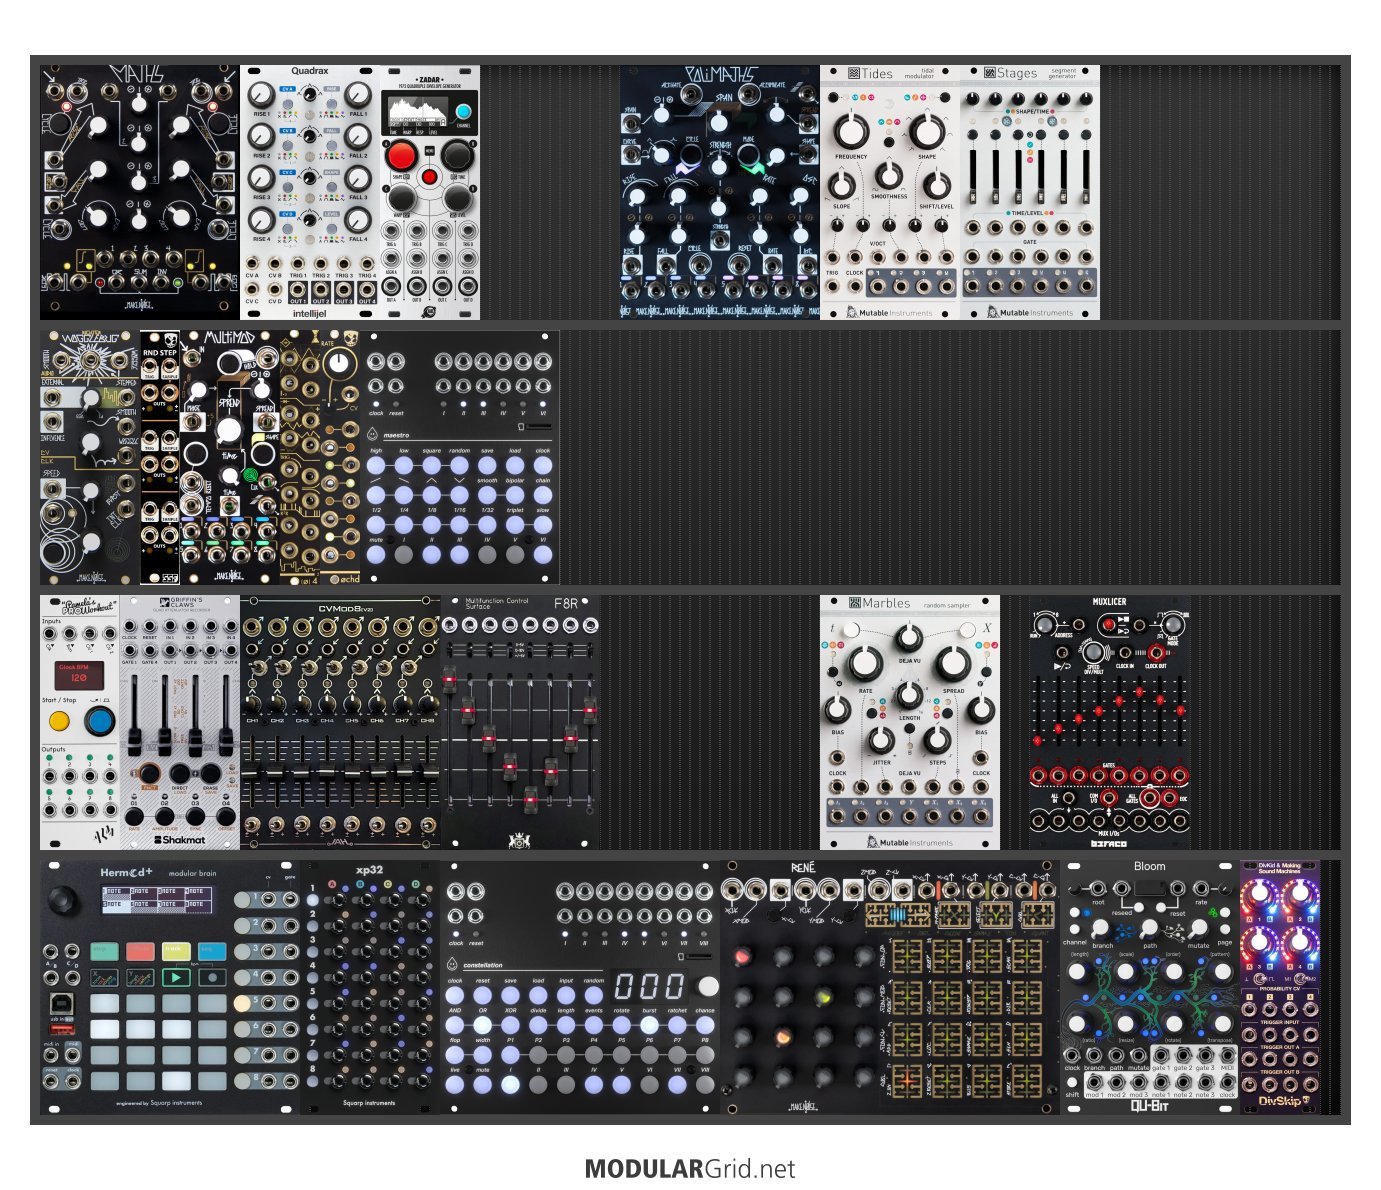
Task: Open the ModularGrid.net logo link
Action: pyautogui.click(x=690, y=1169)
